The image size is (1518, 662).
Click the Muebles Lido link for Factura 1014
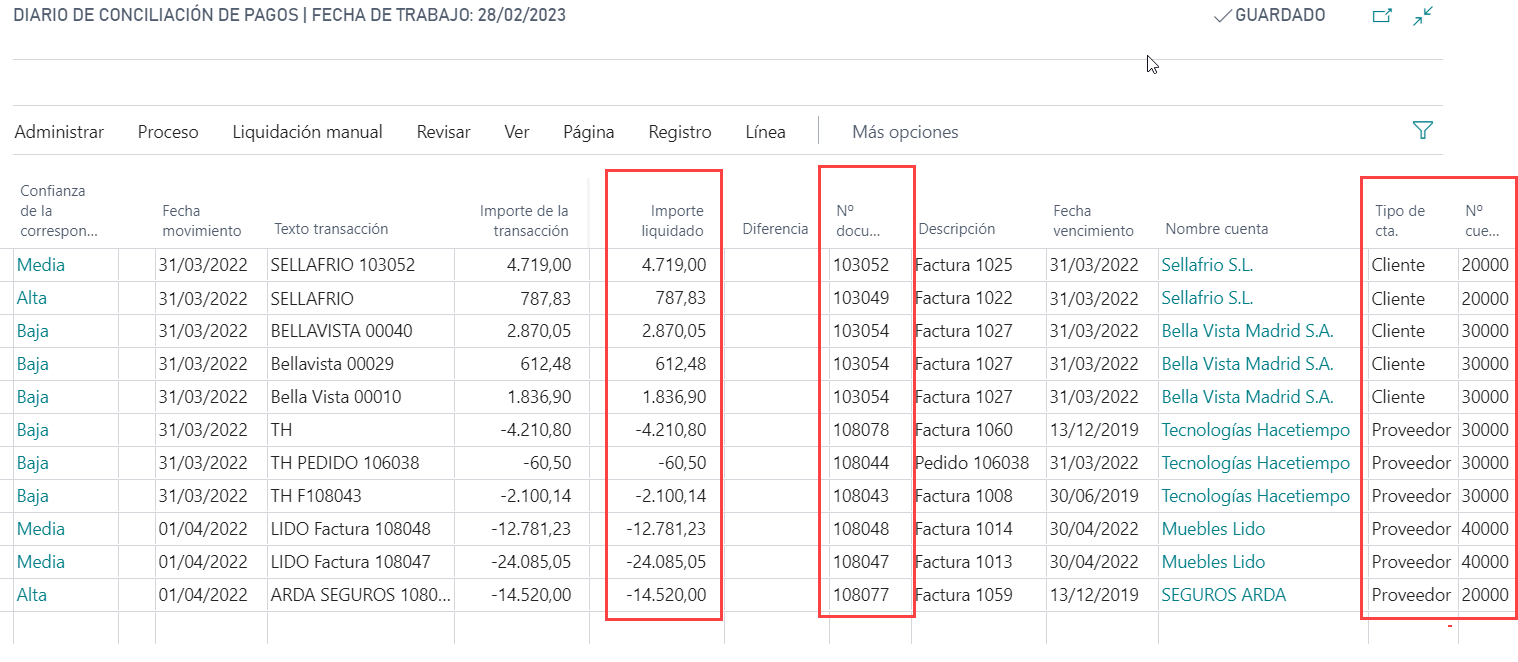pos(1213,529)
